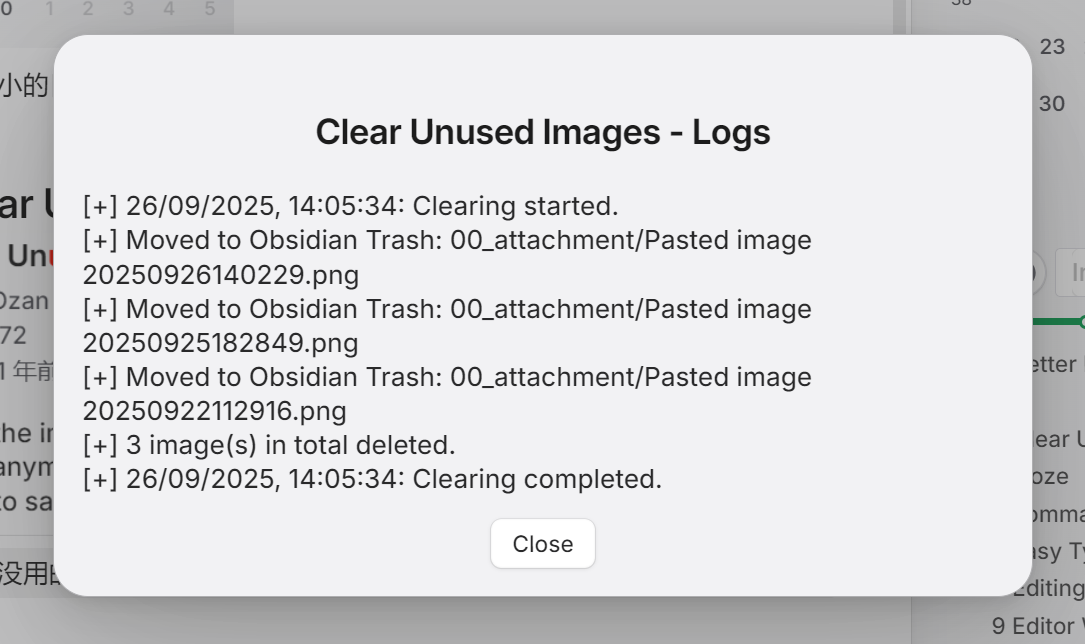Viewport: 1085px width, 644px height.
Task: Select number 5 in the top row
Action: point(209,10)
